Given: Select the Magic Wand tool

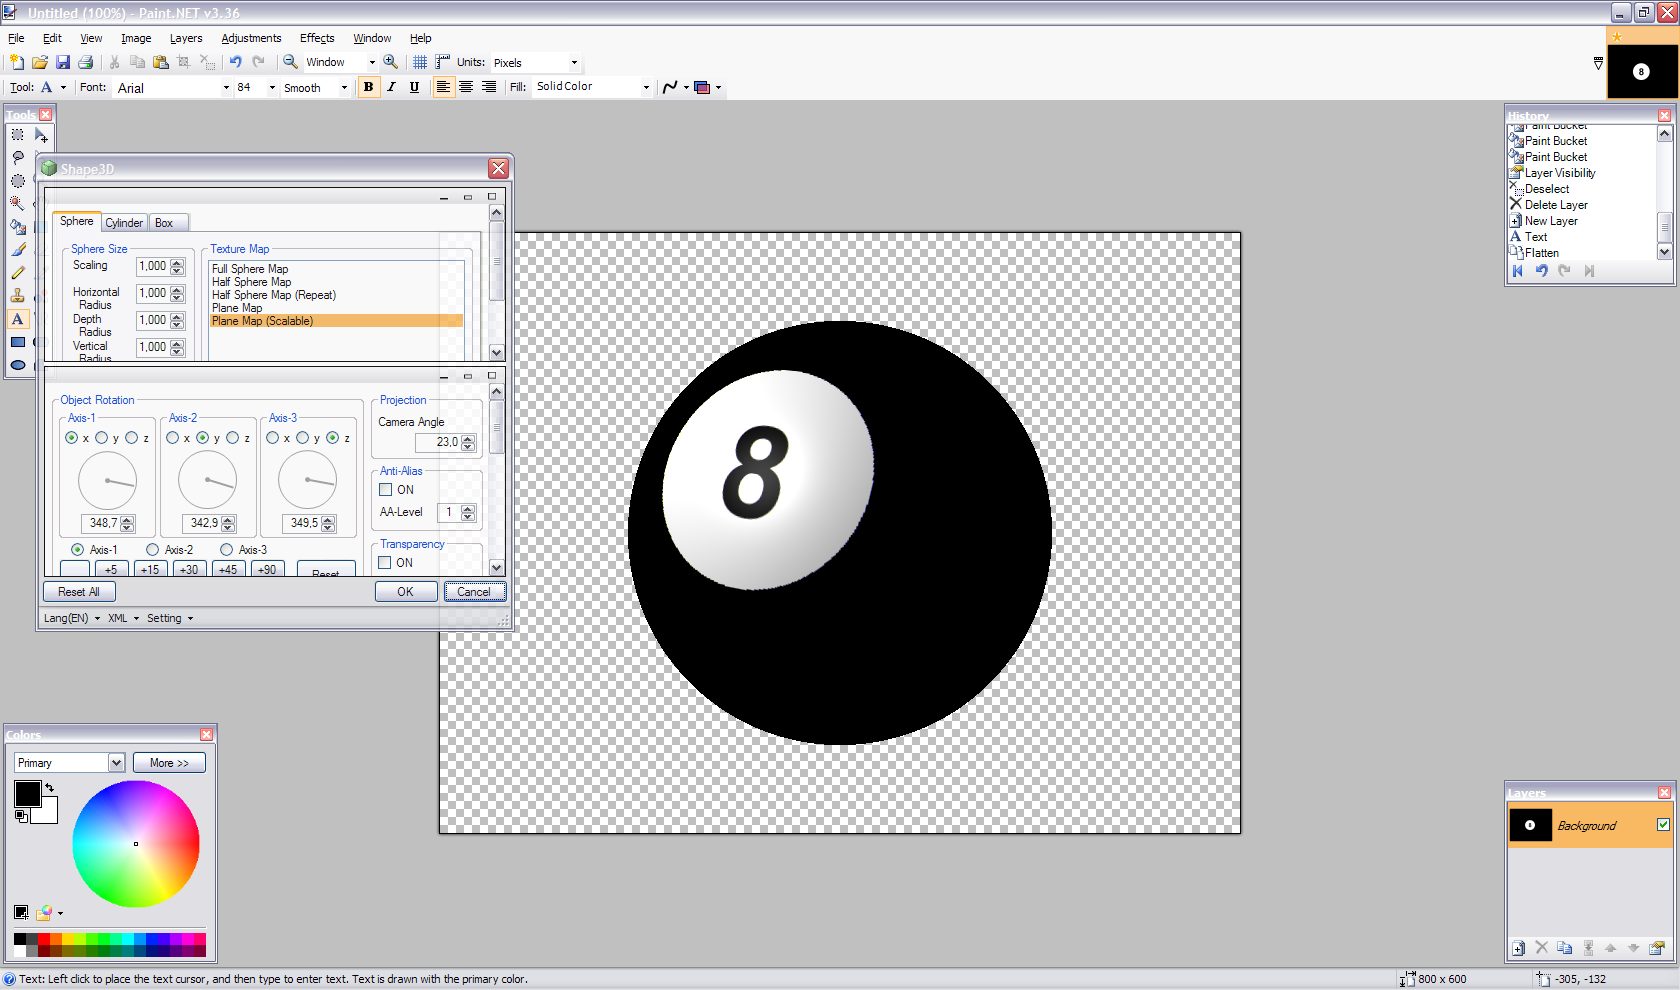Looking at the screenshot, I should pos(18,202).
